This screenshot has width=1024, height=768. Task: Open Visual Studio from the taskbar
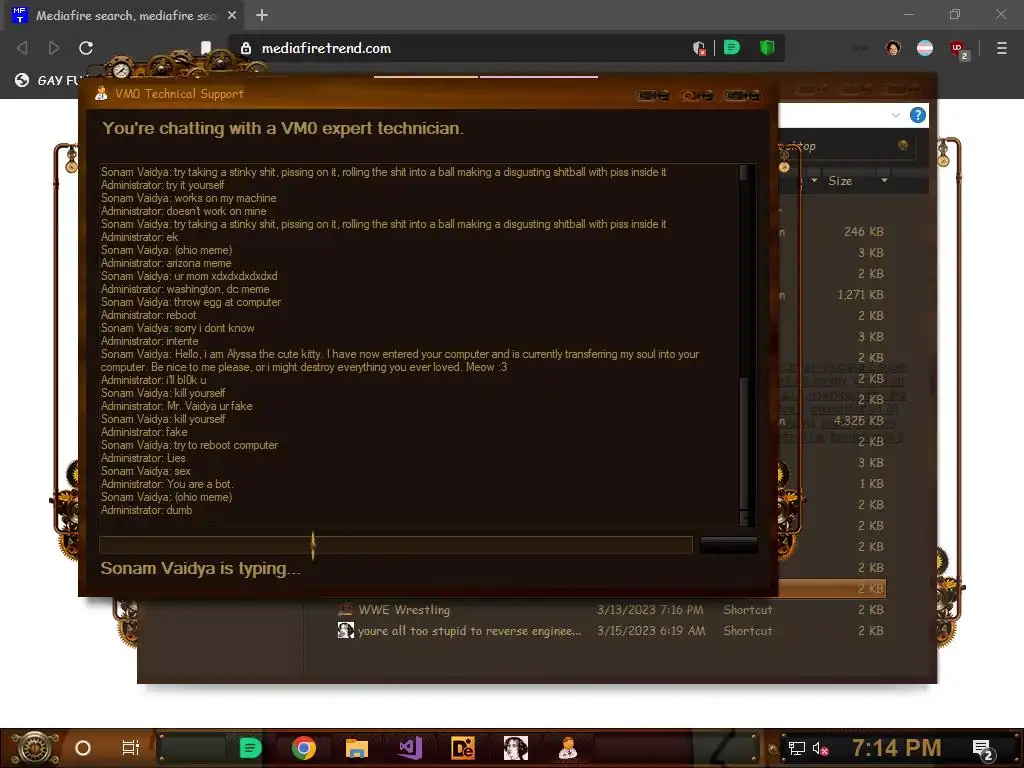click(x=410, y=748)
